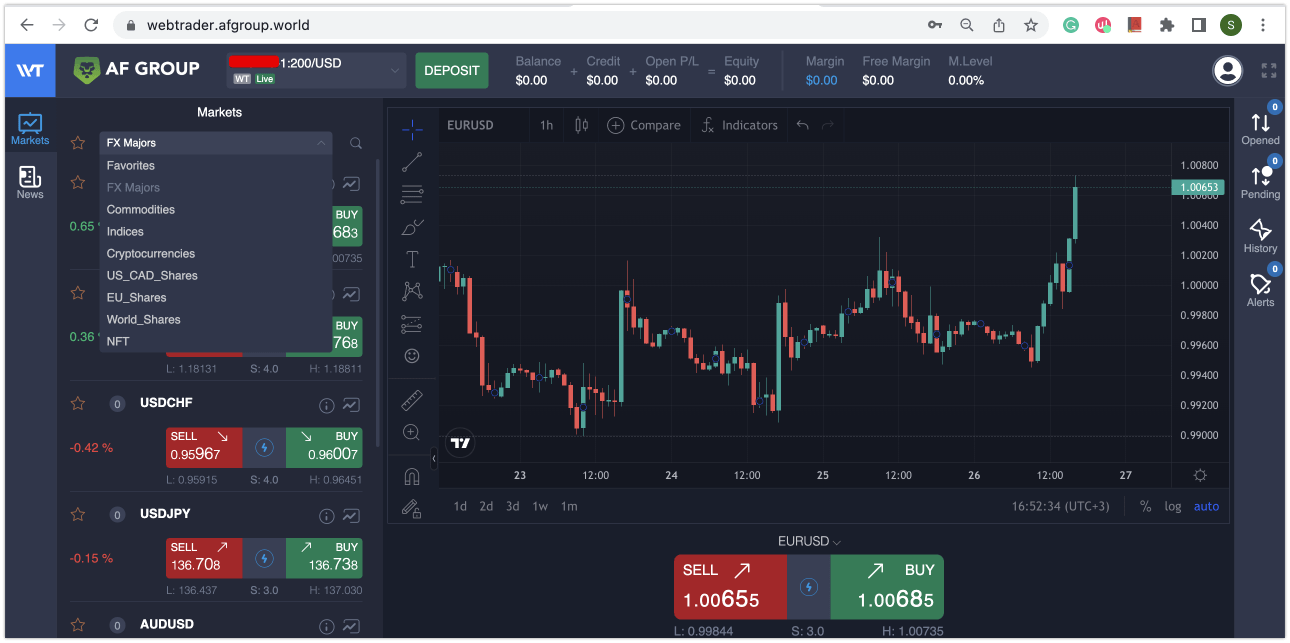Screen dimensions: 1290x643
Task: Click the green DEPOSIT button
Action: tap(452, 70)
